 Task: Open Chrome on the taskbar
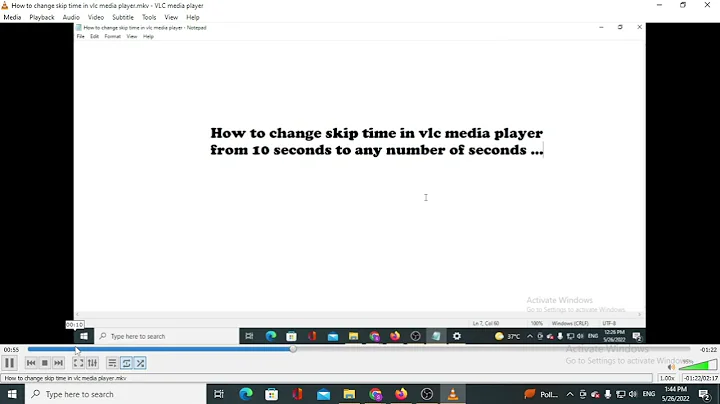(375, 394)
